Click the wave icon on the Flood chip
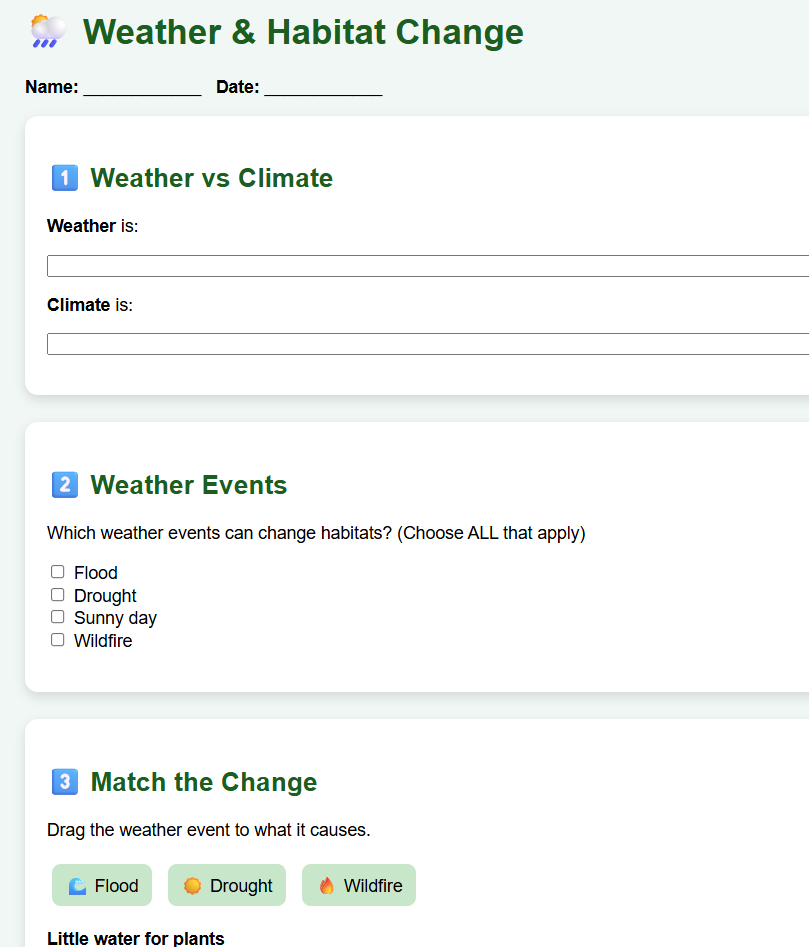 pyautogui.click(x=77, y=886)
